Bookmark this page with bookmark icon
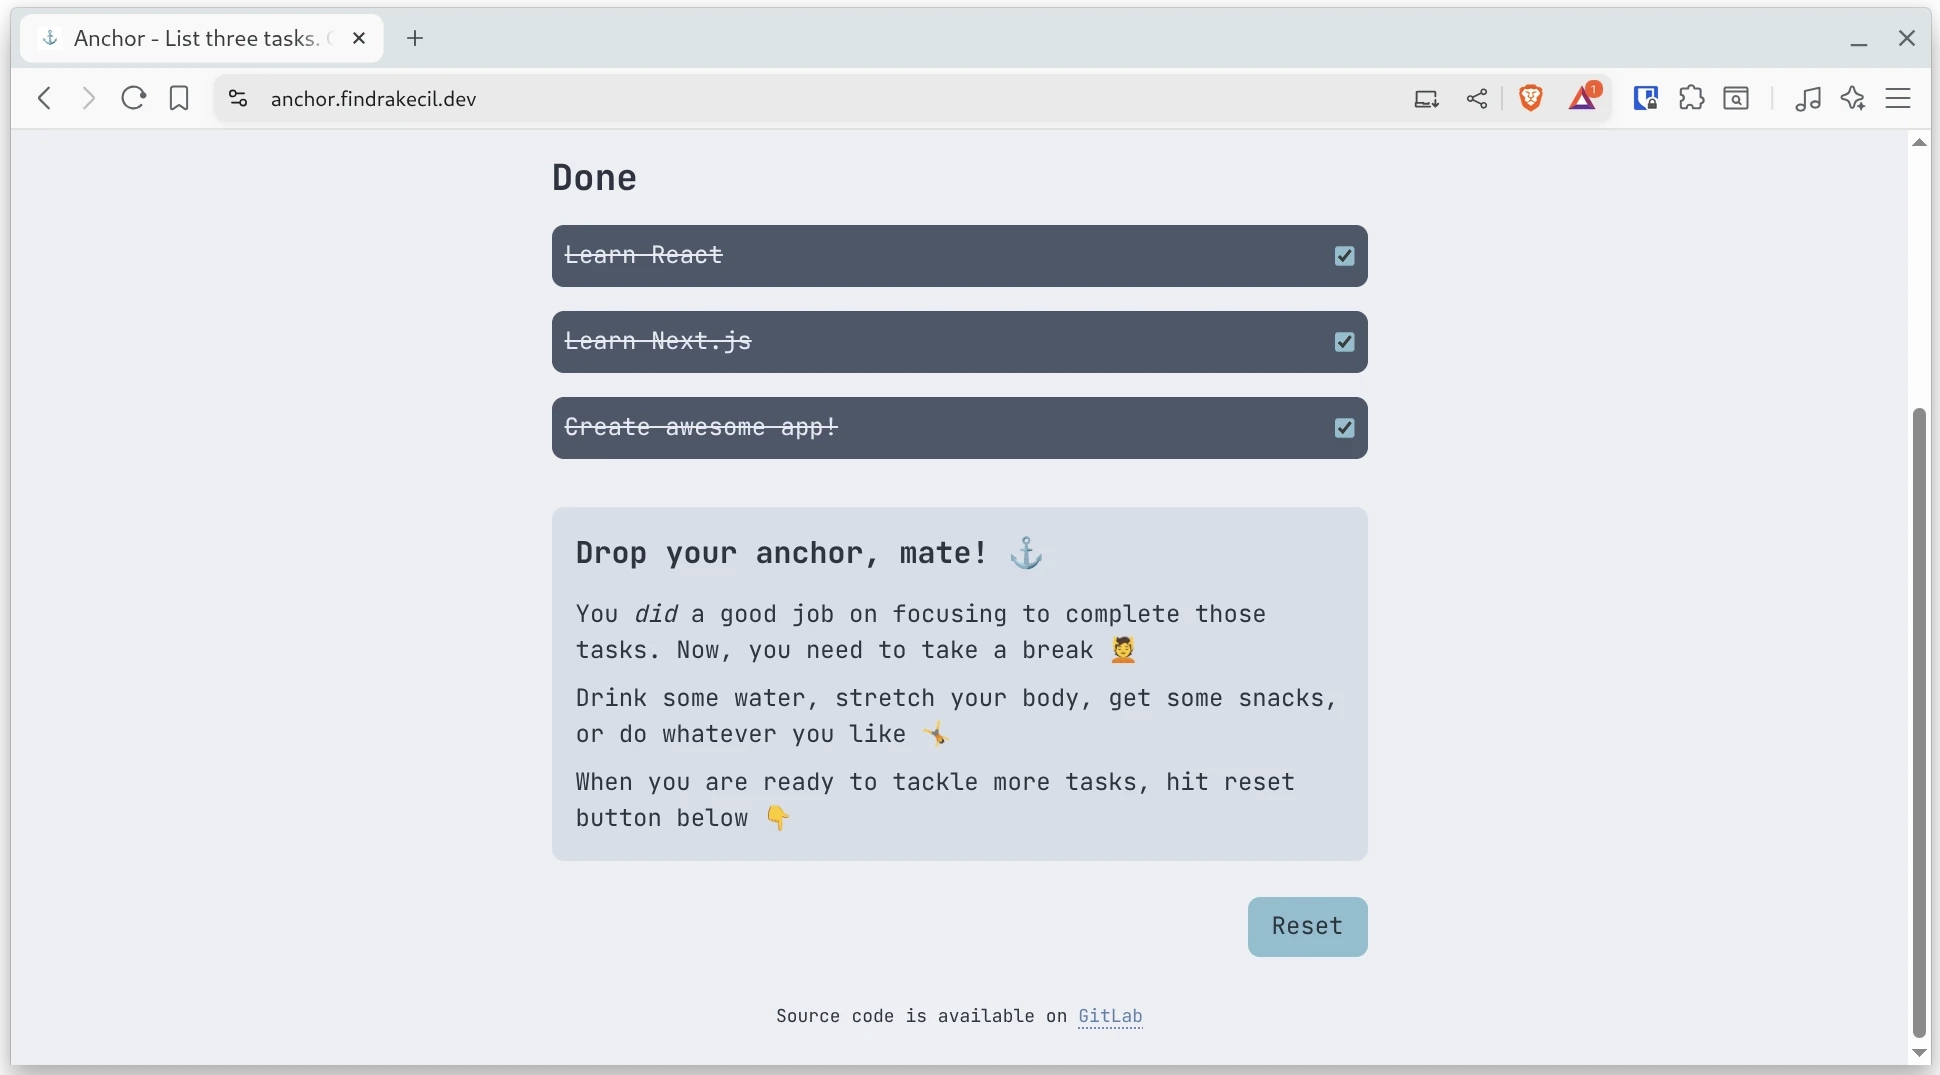The image size is (1940, 1075). [x=179, y=98]
